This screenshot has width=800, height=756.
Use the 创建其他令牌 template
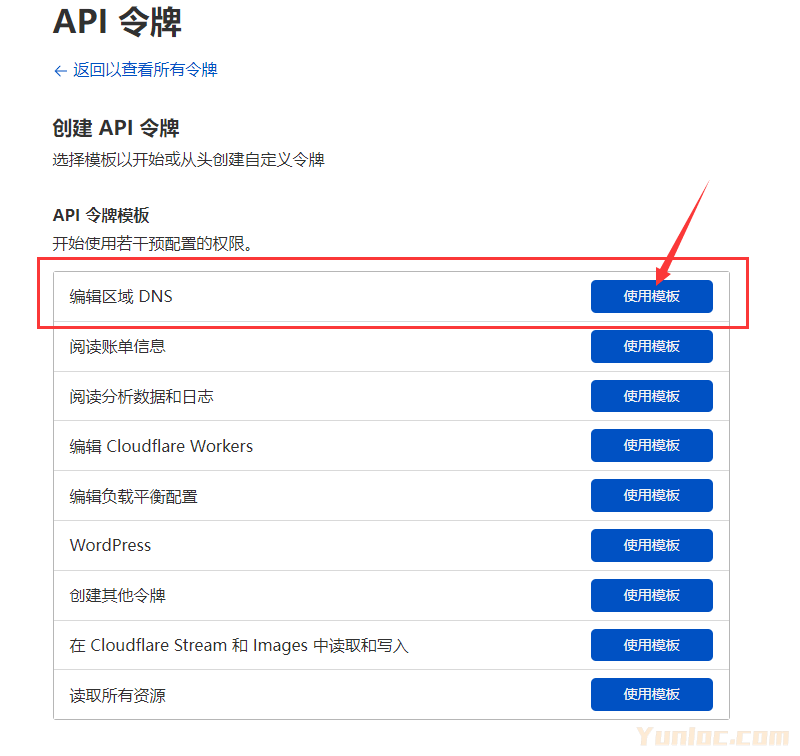click(x=651, y=595)
